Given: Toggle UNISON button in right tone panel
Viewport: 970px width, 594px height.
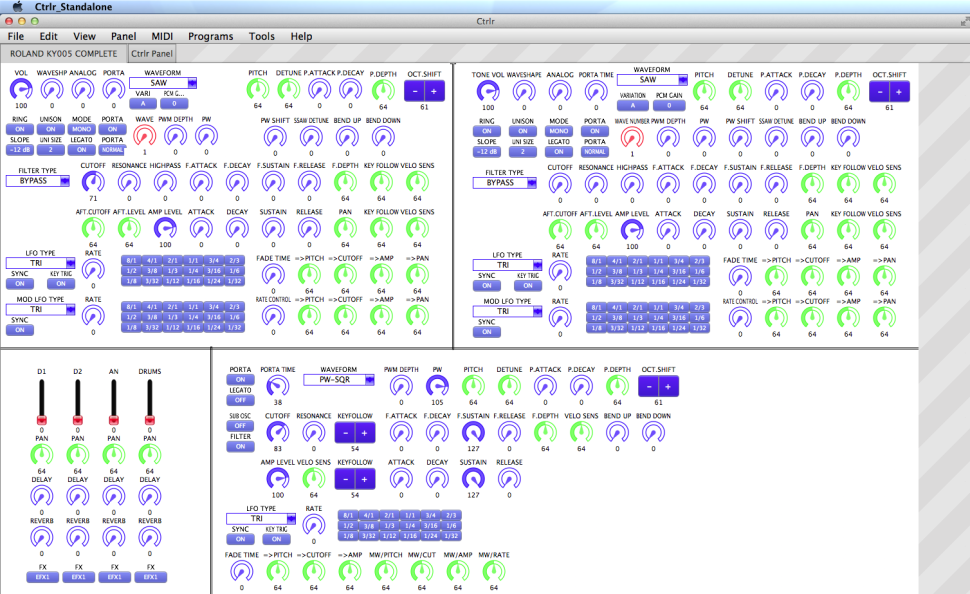Looking at the screenshot, I should [523, 131].
